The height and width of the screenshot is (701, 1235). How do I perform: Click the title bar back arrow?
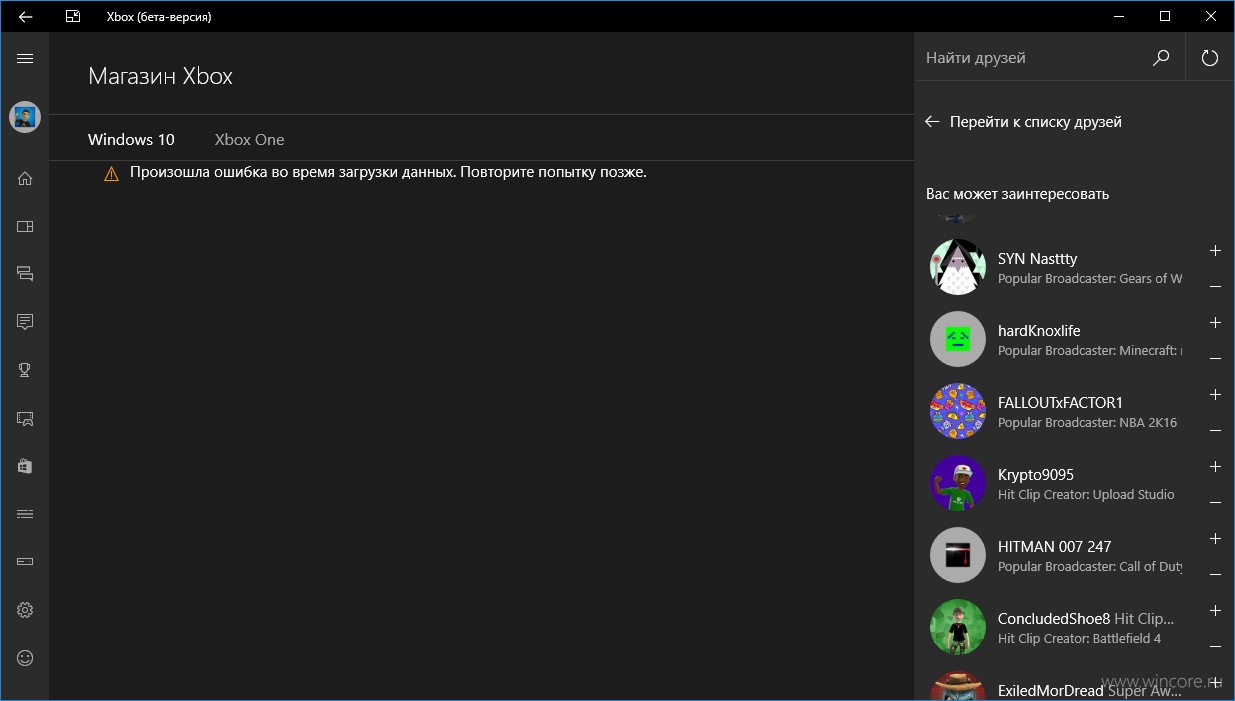click(25, 16)
